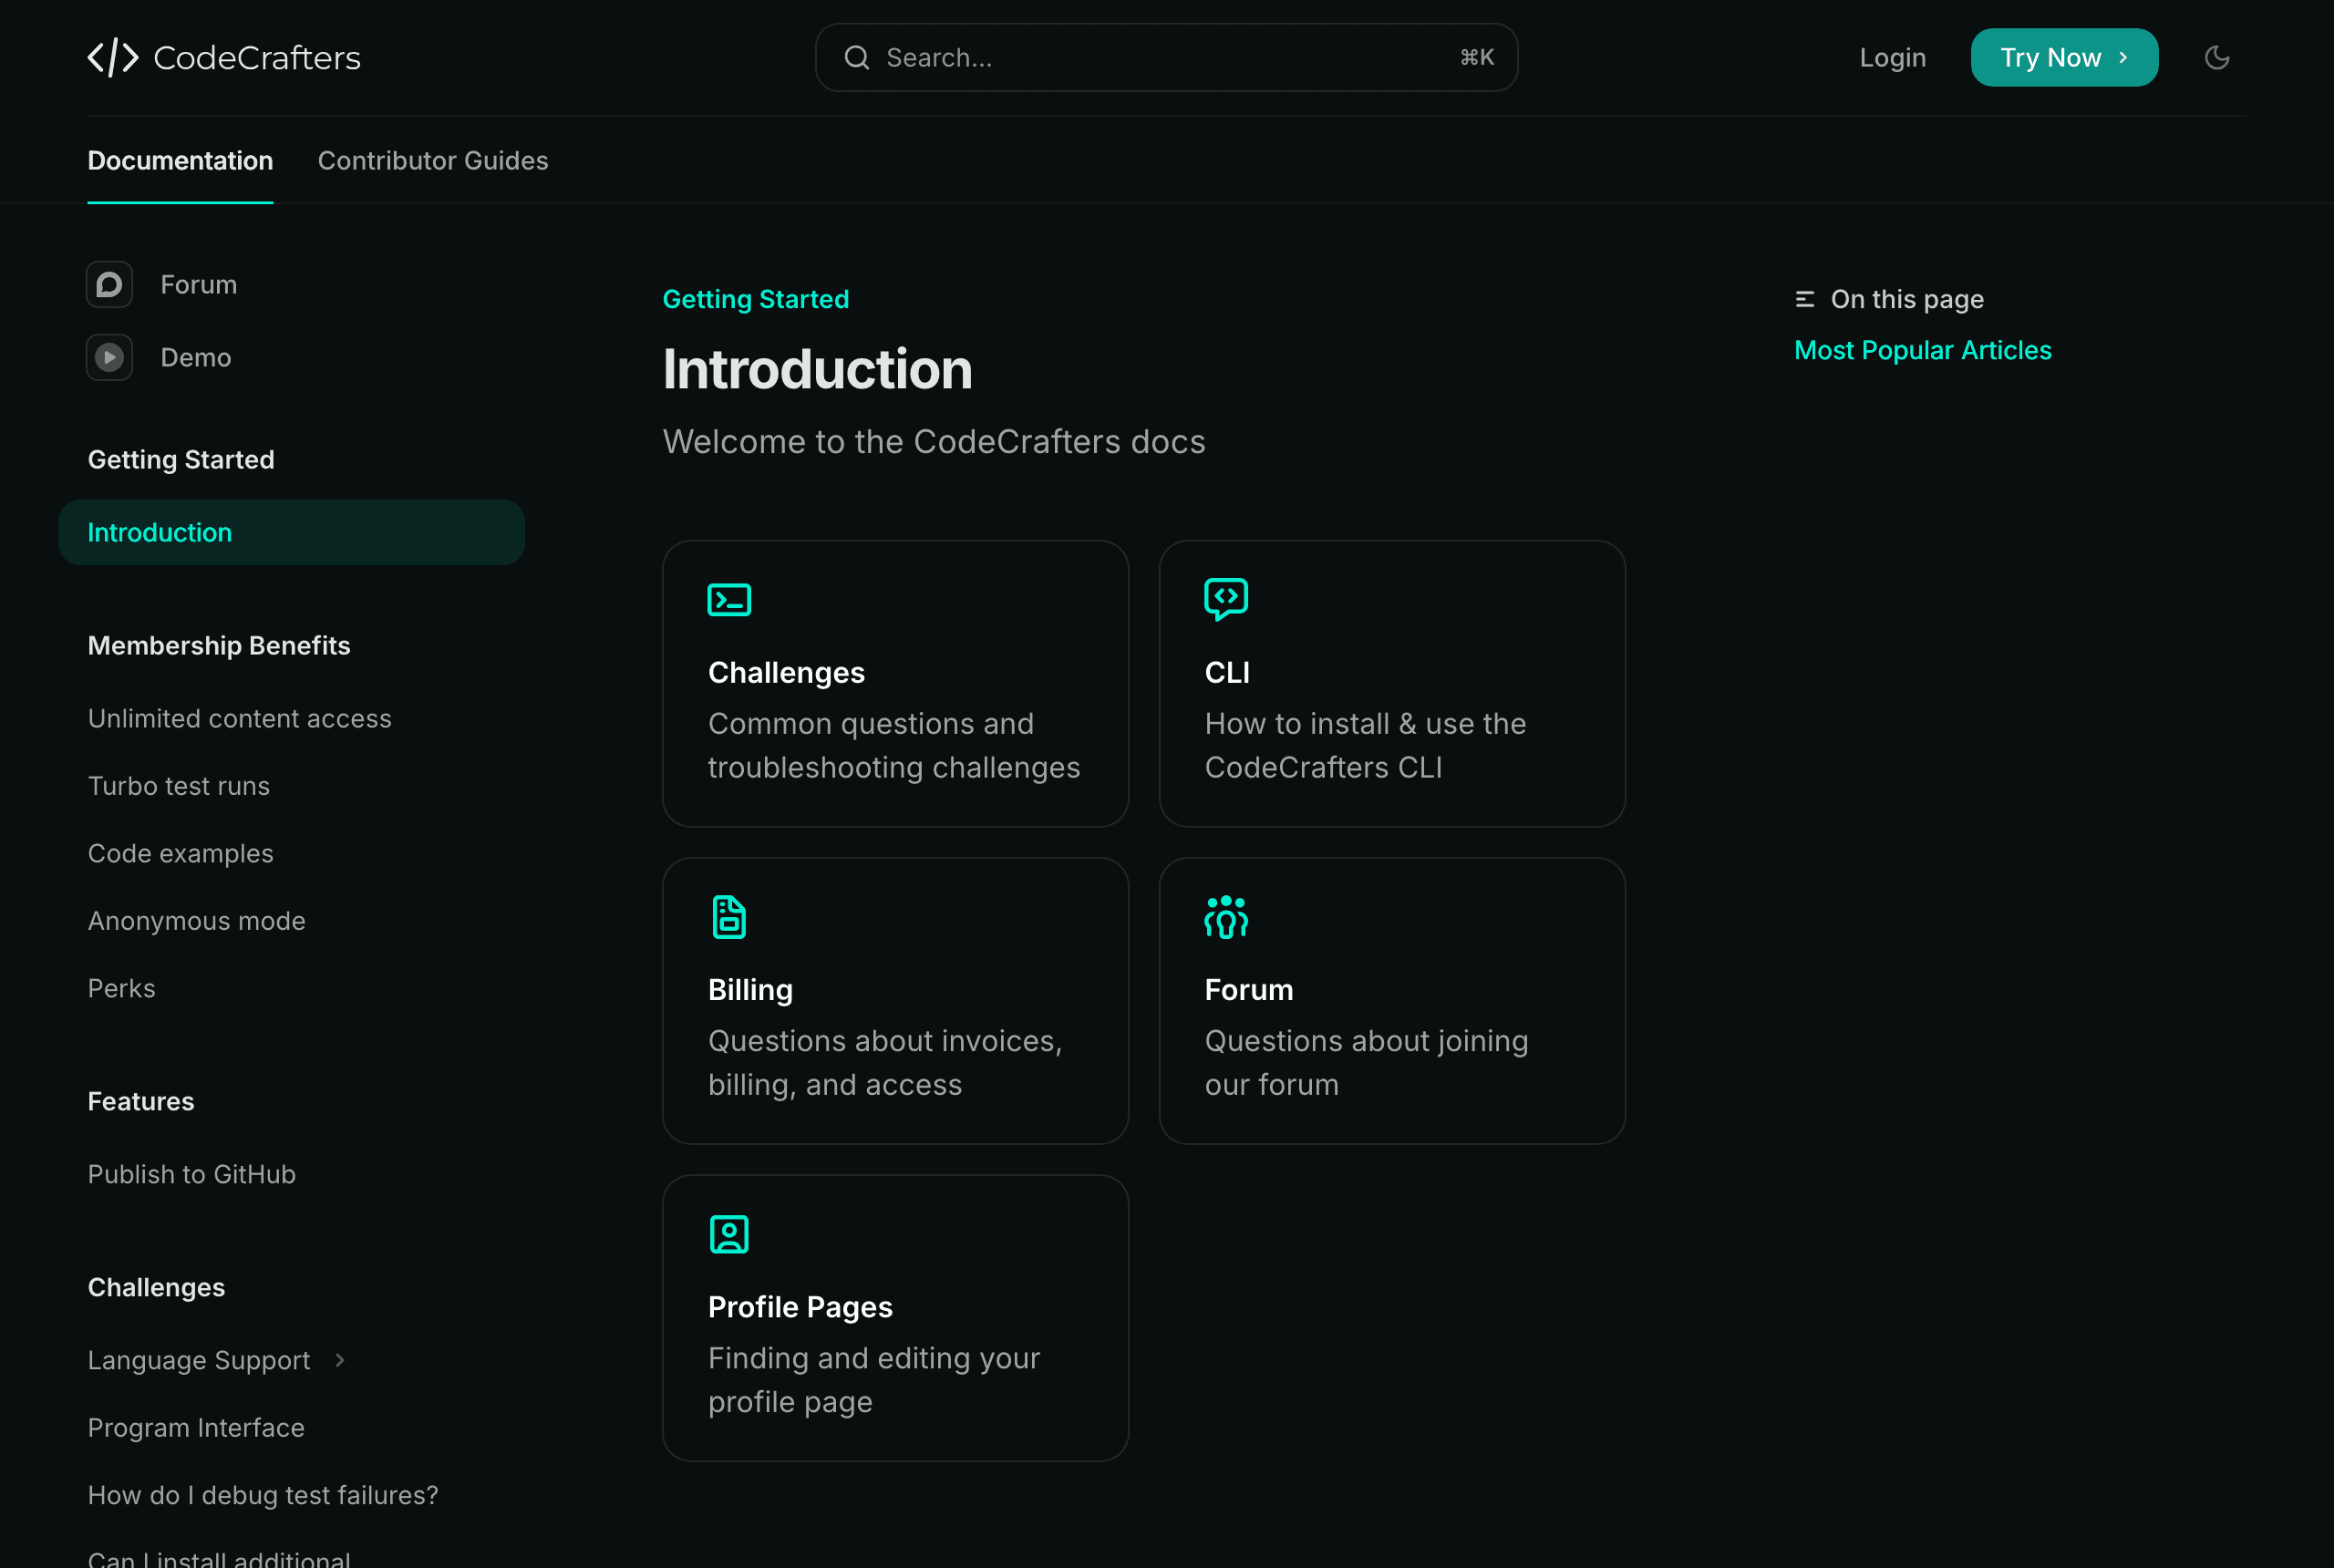Screen dimensions: 2334x1568
Task: Click 'Common questions and troubleshooting challenges' text
Action: [894, 746]
